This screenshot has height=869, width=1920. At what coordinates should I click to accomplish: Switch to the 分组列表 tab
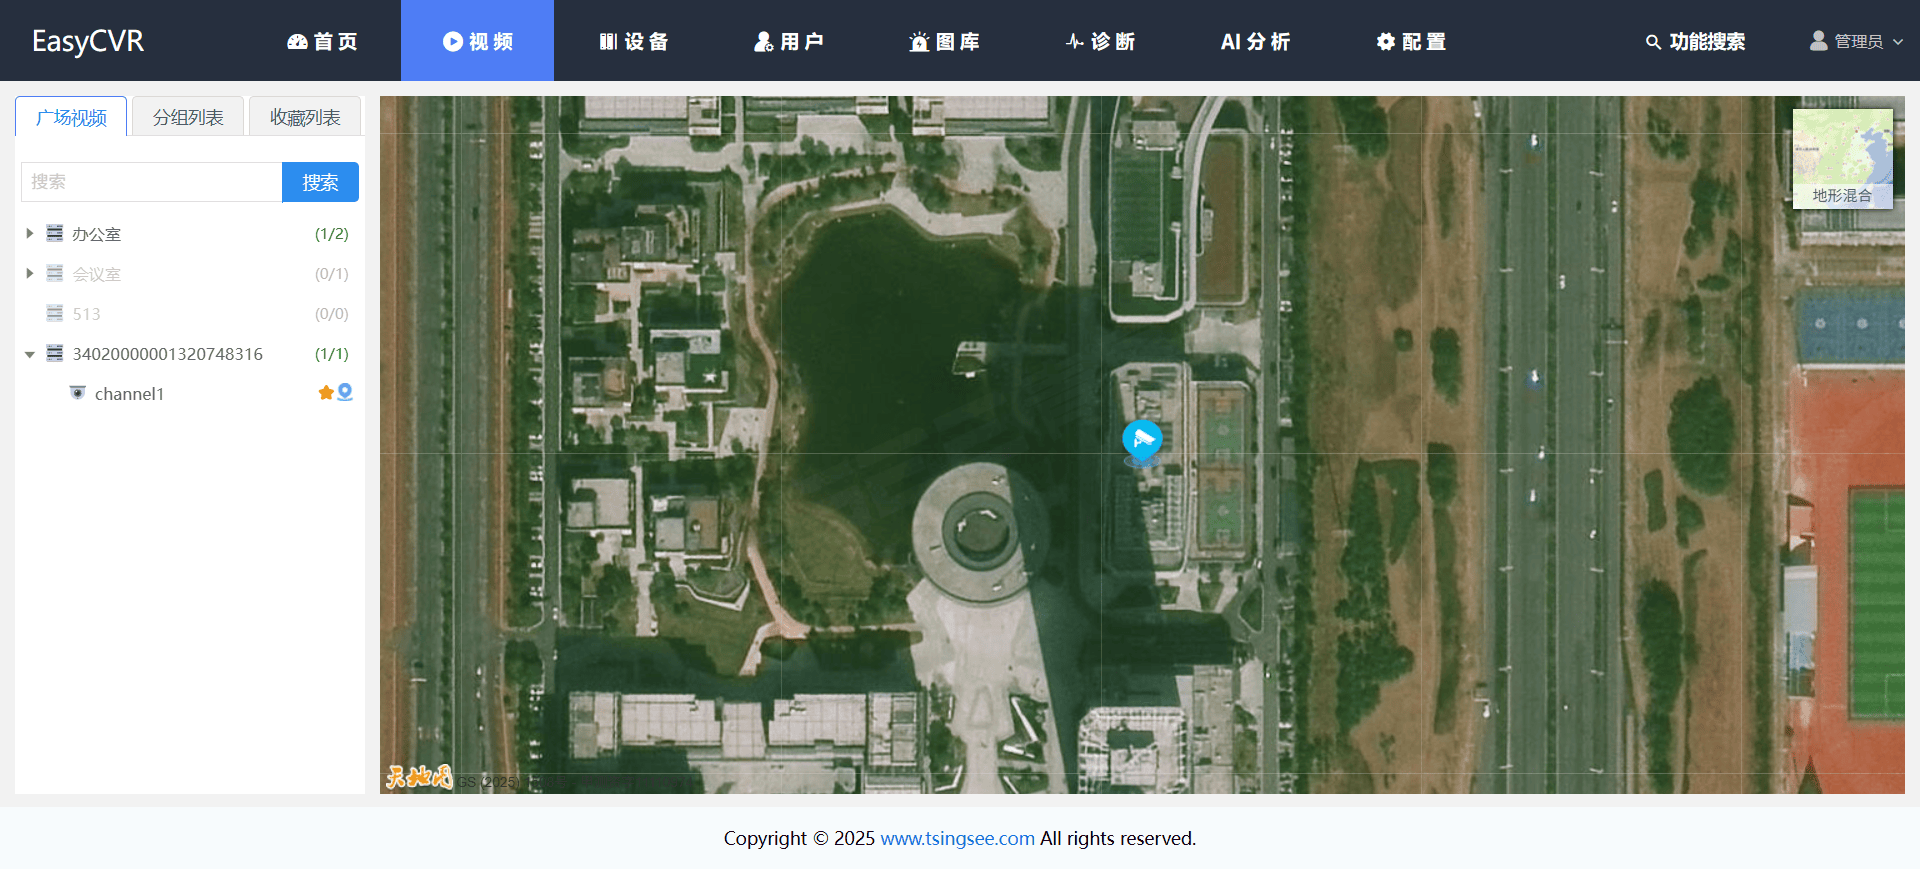click(188, 117)
